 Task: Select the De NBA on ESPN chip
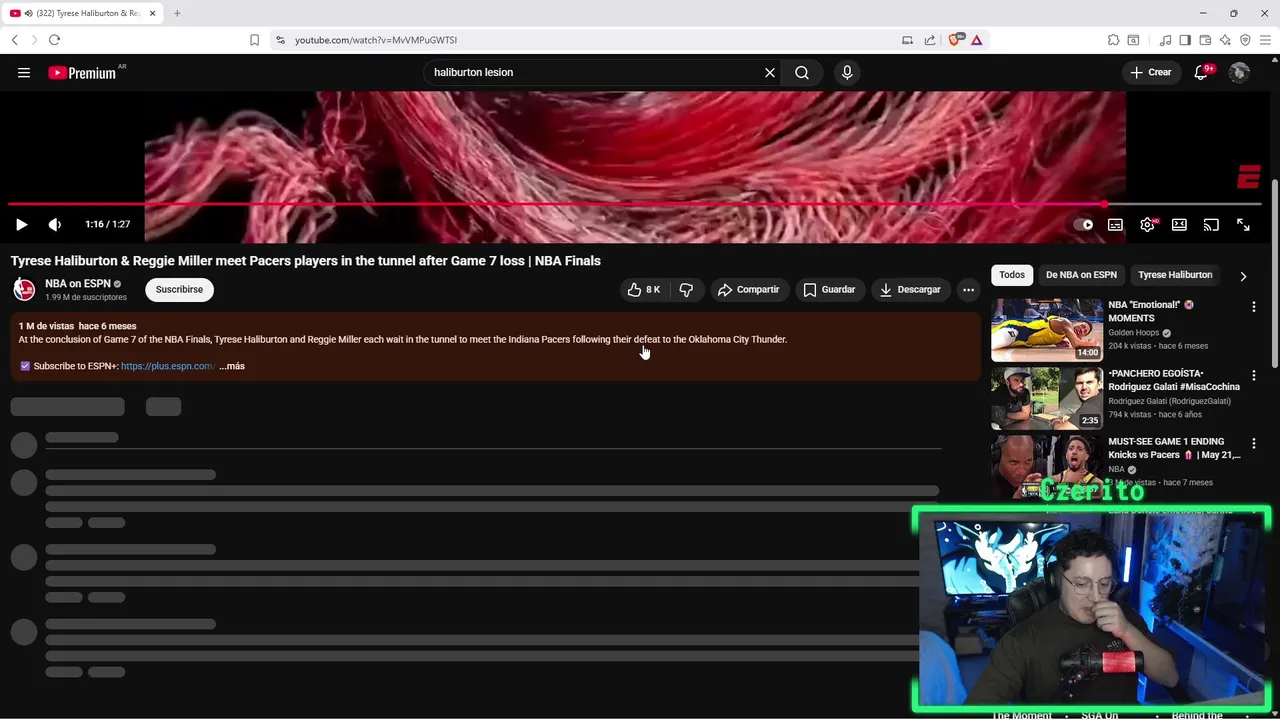point(1081,275)
